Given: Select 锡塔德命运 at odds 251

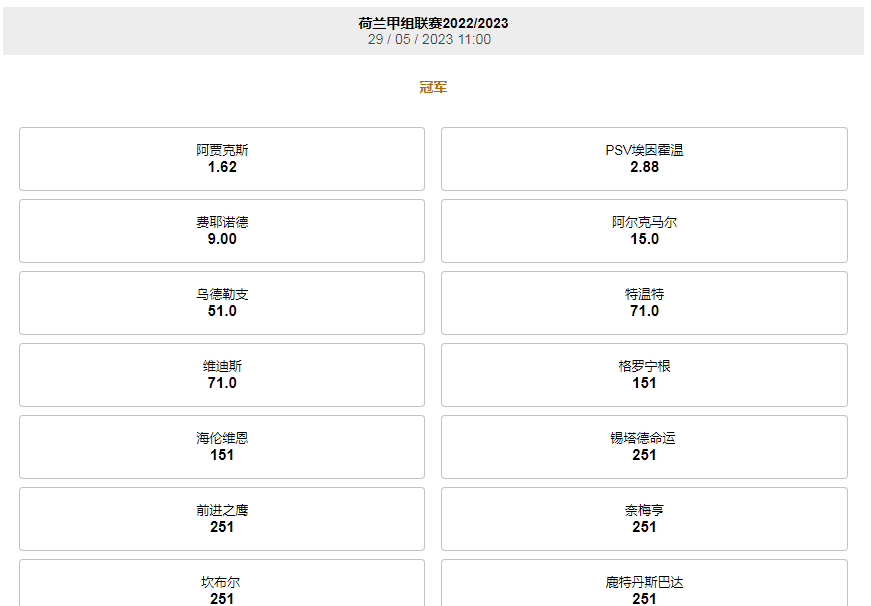Looking at the screenshot, I should point(648,447).
